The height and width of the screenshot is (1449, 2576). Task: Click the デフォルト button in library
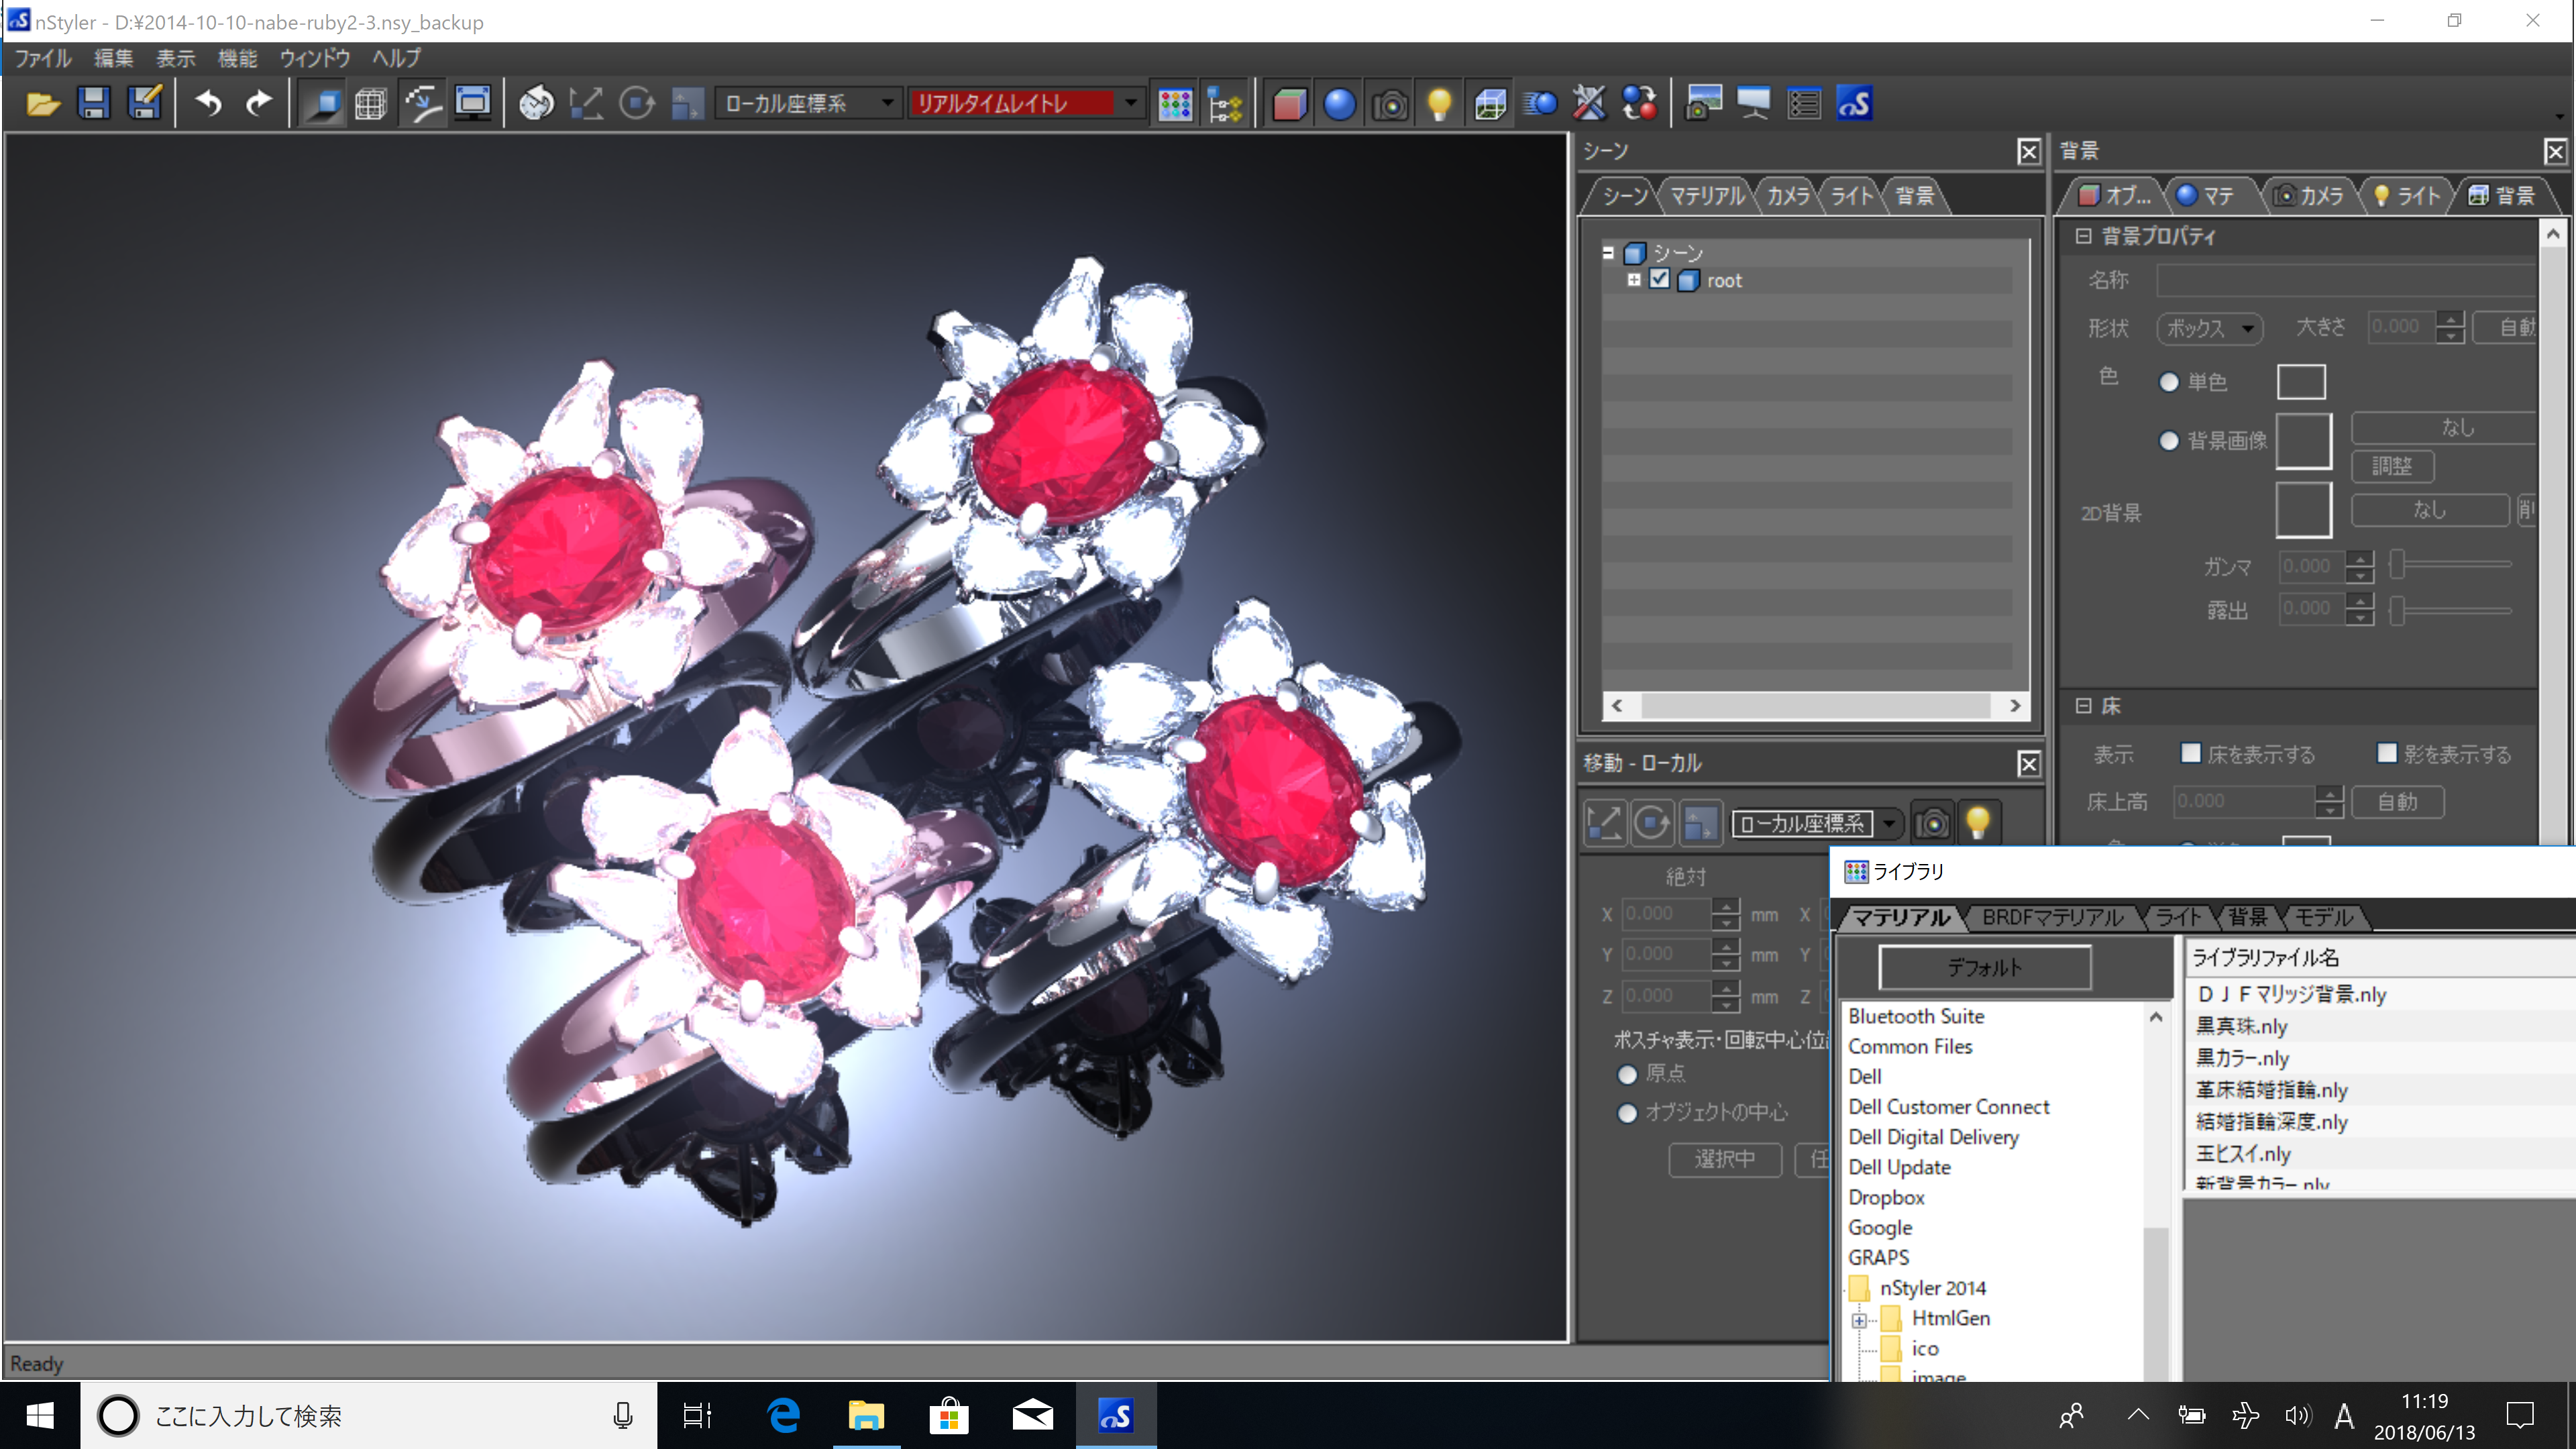point(1984,967)
